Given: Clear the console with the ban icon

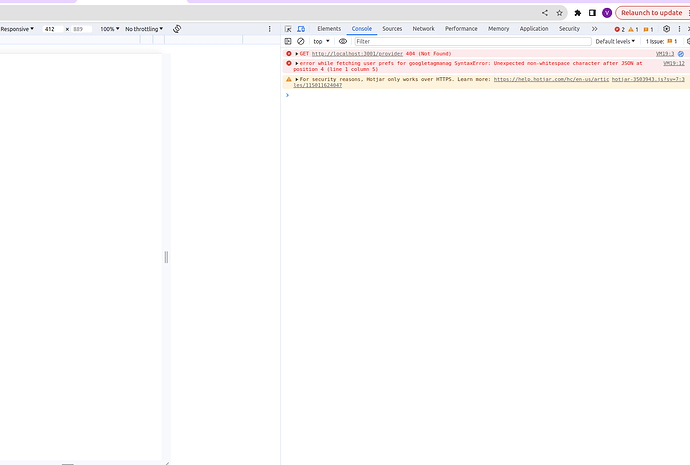Looking at the screenshot, I should pyautogui.click(x=301, y=41).
